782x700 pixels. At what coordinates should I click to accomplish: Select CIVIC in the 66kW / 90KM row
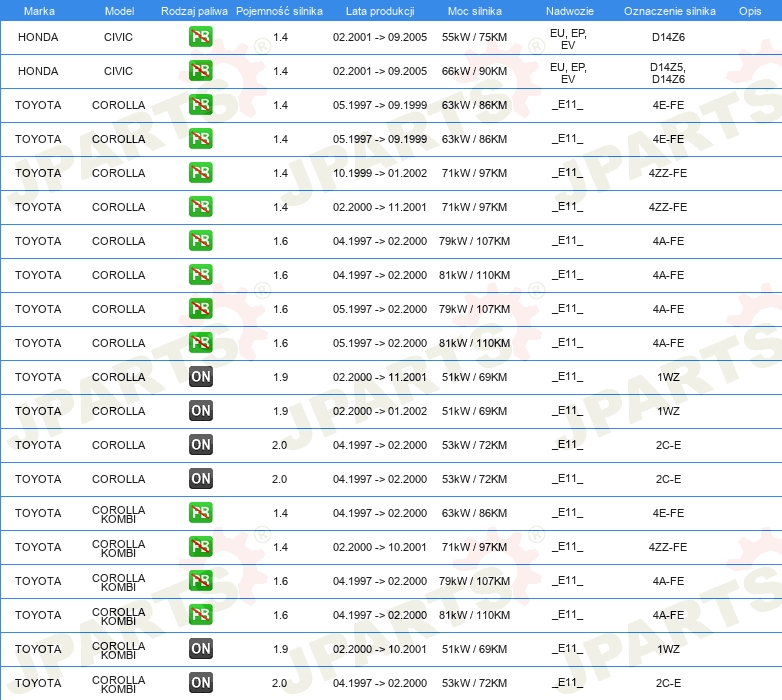[x=118, y=71]
